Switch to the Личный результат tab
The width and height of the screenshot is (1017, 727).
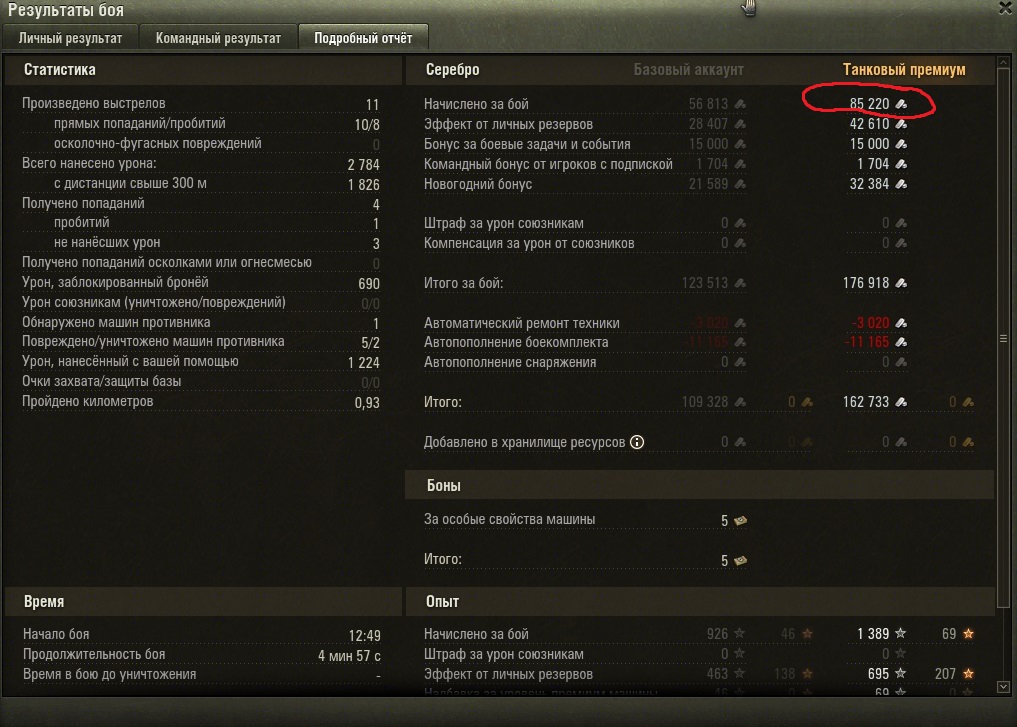(x=70, y=38)
